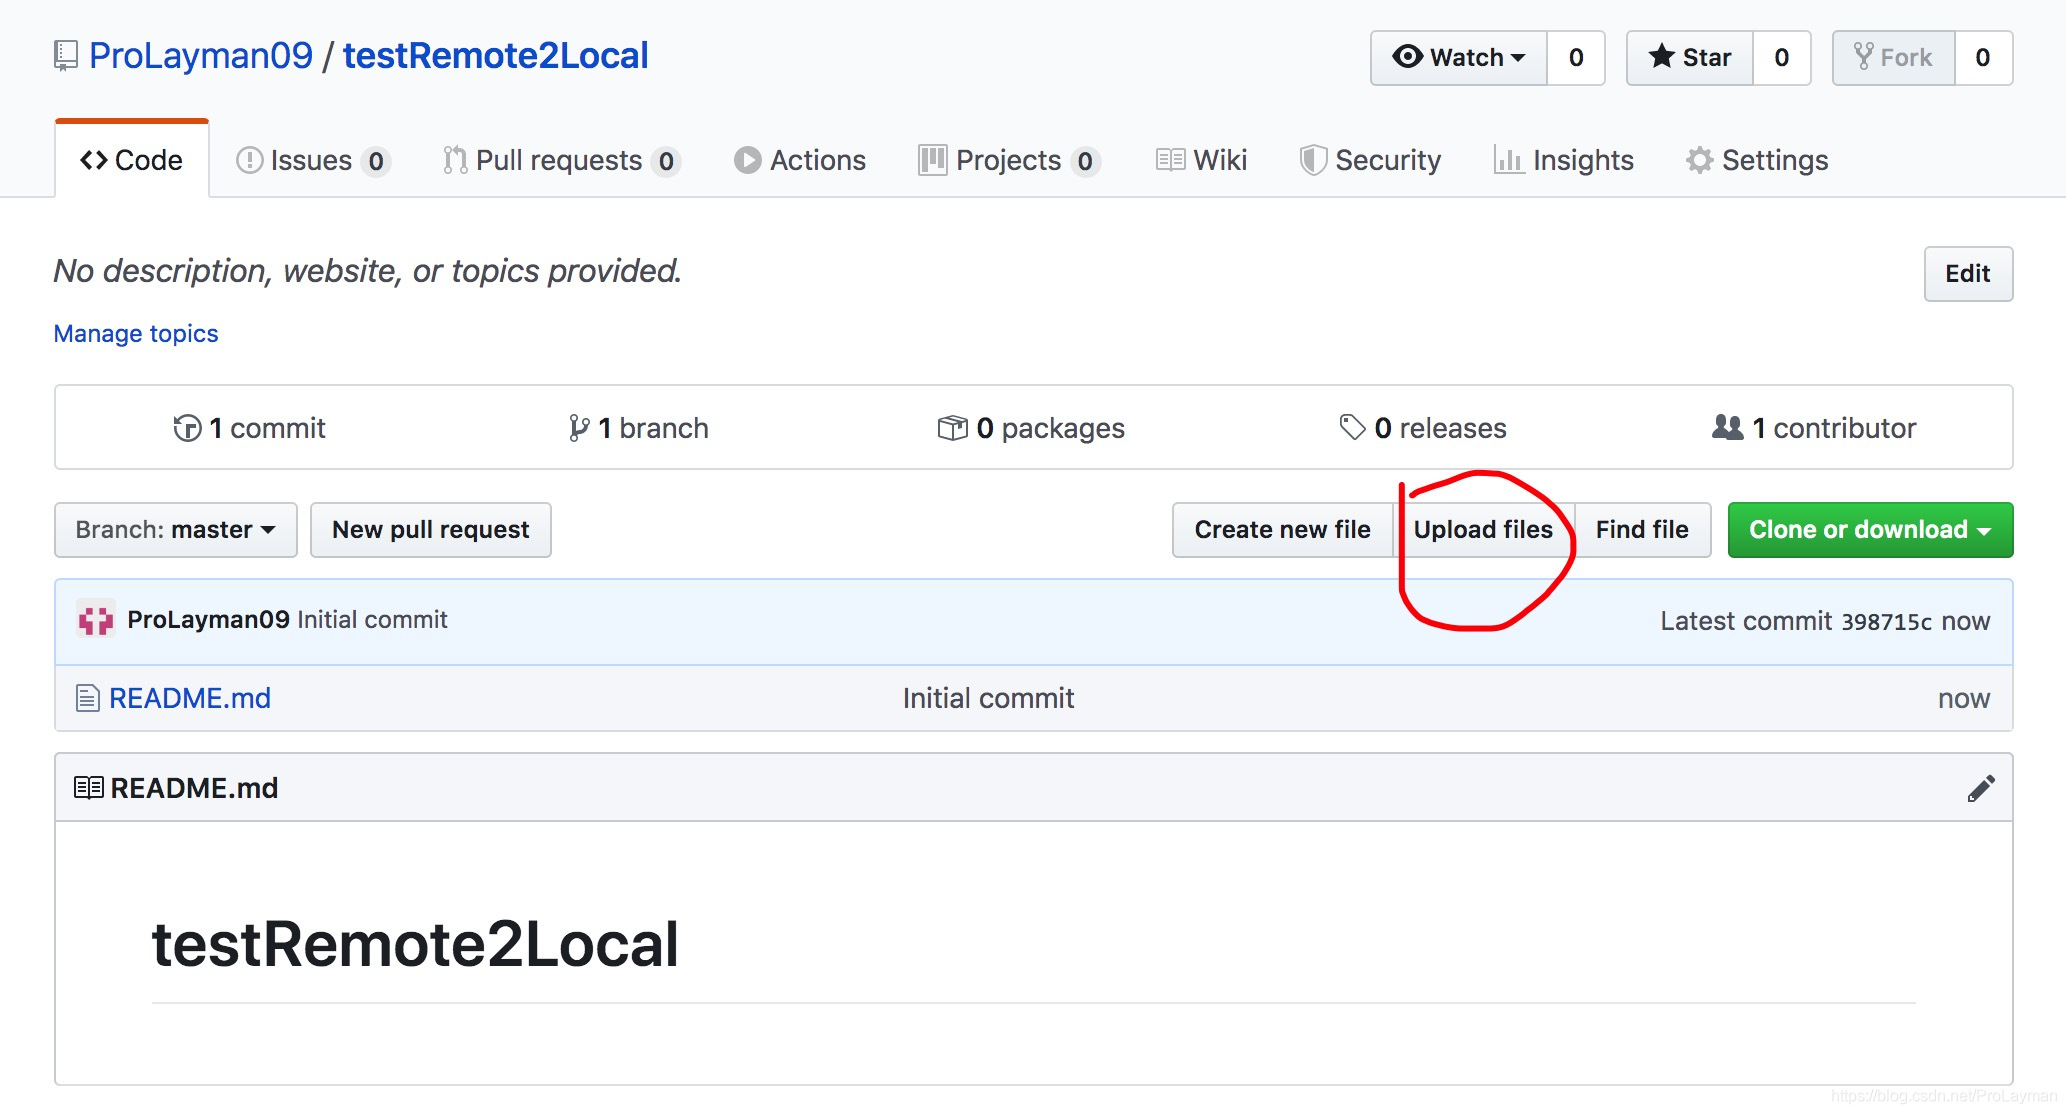Open the Actions tab
The width and height of the screenshot is (2066, 1114).
click(x=798, y=159)
